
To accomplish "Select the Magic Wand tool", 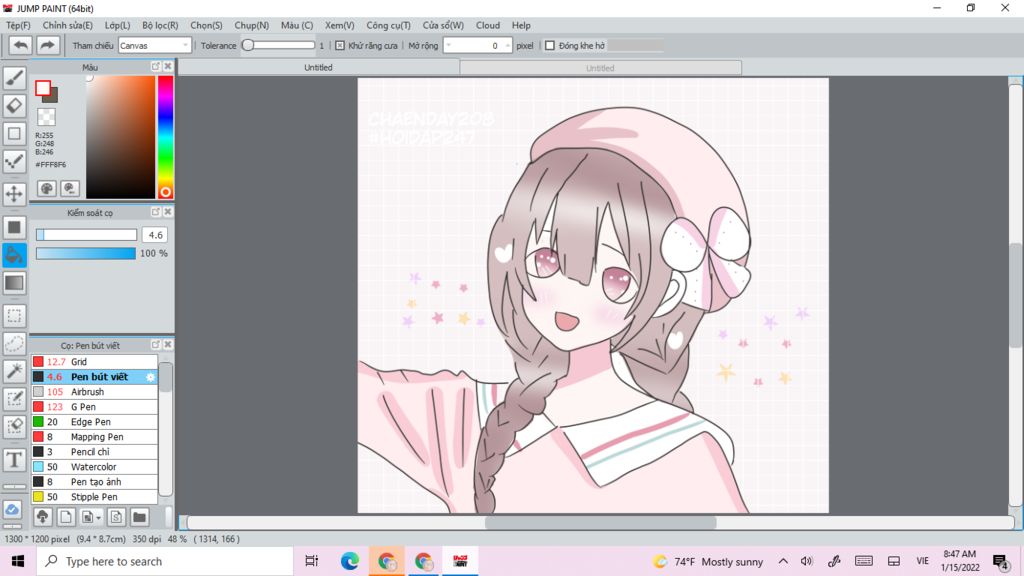I will point(14,371).
